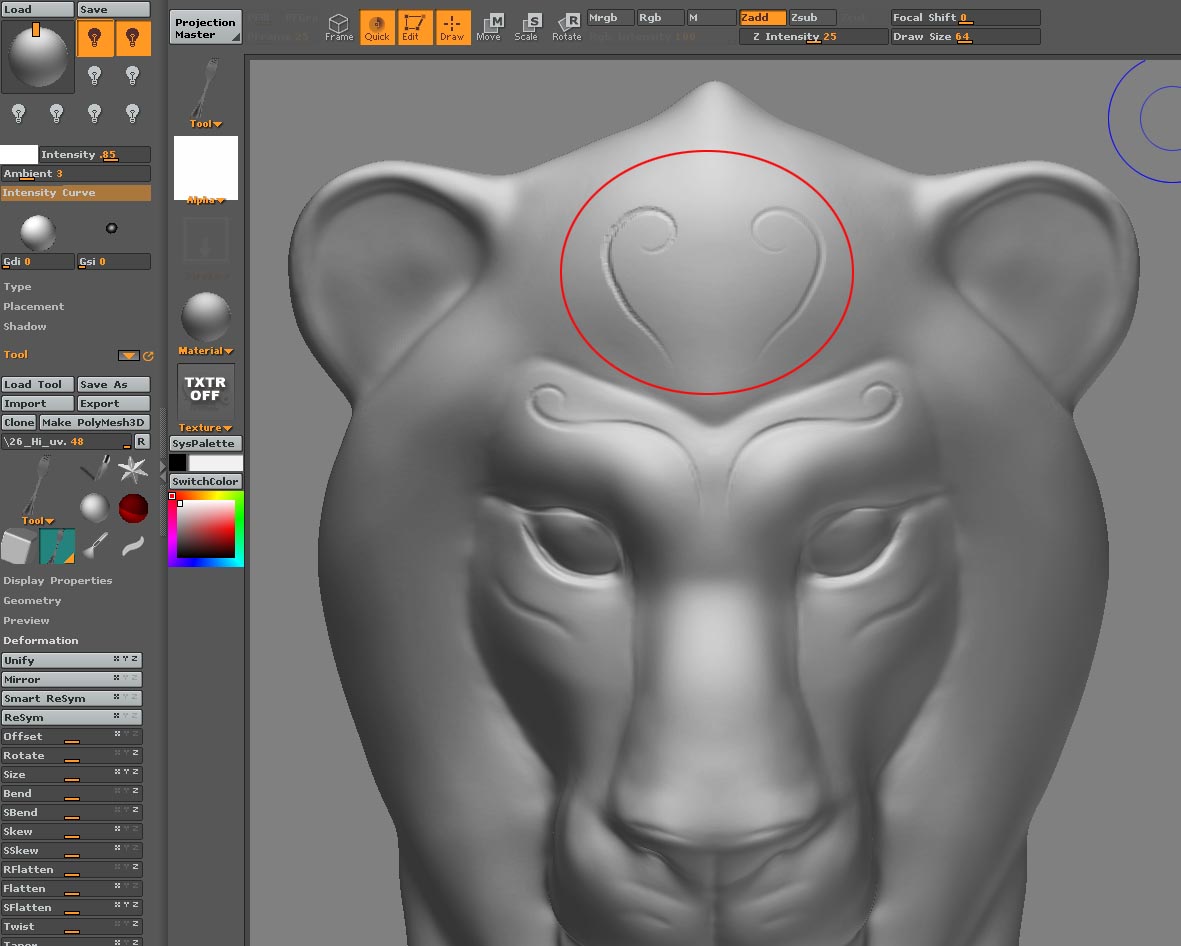
Task: Click the SwitchColor button
Action: 206,481
